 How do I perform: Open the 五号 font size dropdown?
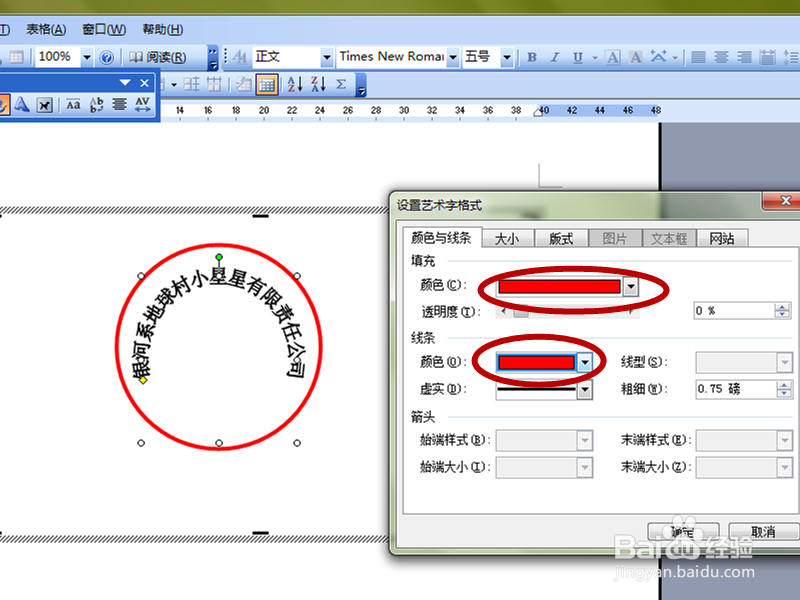pyautogui.click(x=506, y=57)
